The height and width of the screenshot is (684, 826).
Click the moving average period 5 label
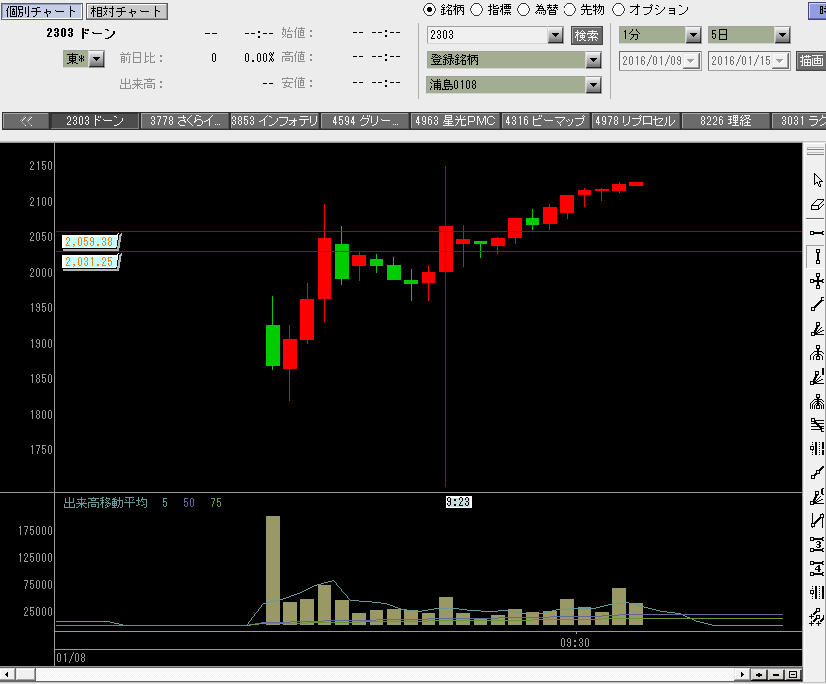[x=165, y=503]
